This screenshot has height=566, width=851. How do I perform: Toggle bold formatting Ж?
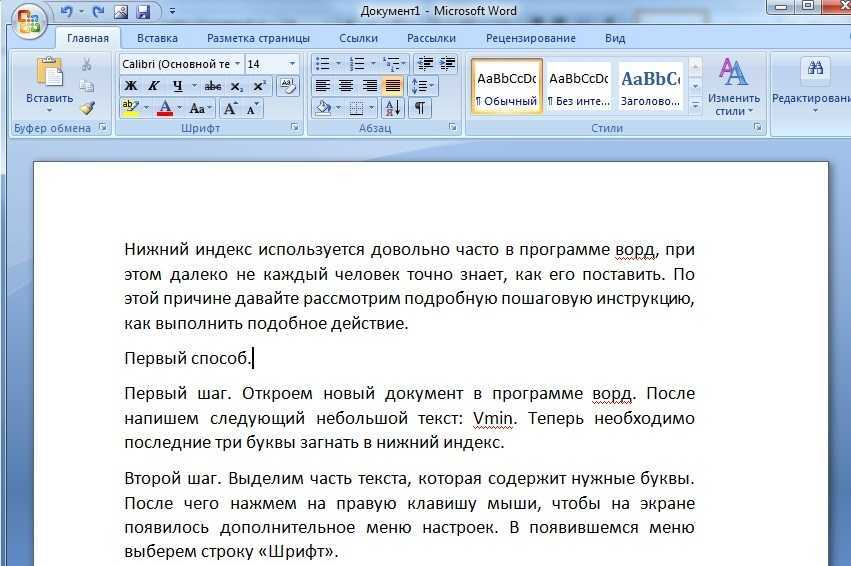coord(131,86)
